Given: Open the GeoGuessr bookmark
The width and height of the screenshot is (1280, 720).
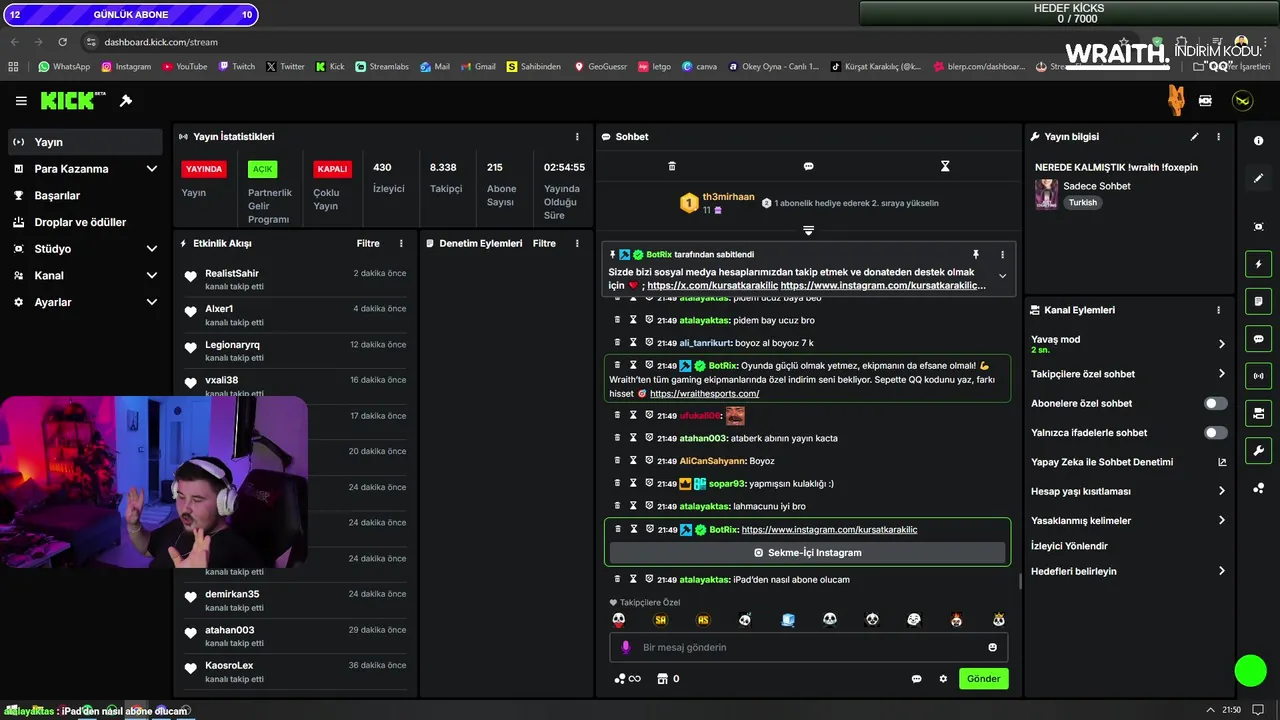Looking at the screenshot, I should (x=599, y=67).
